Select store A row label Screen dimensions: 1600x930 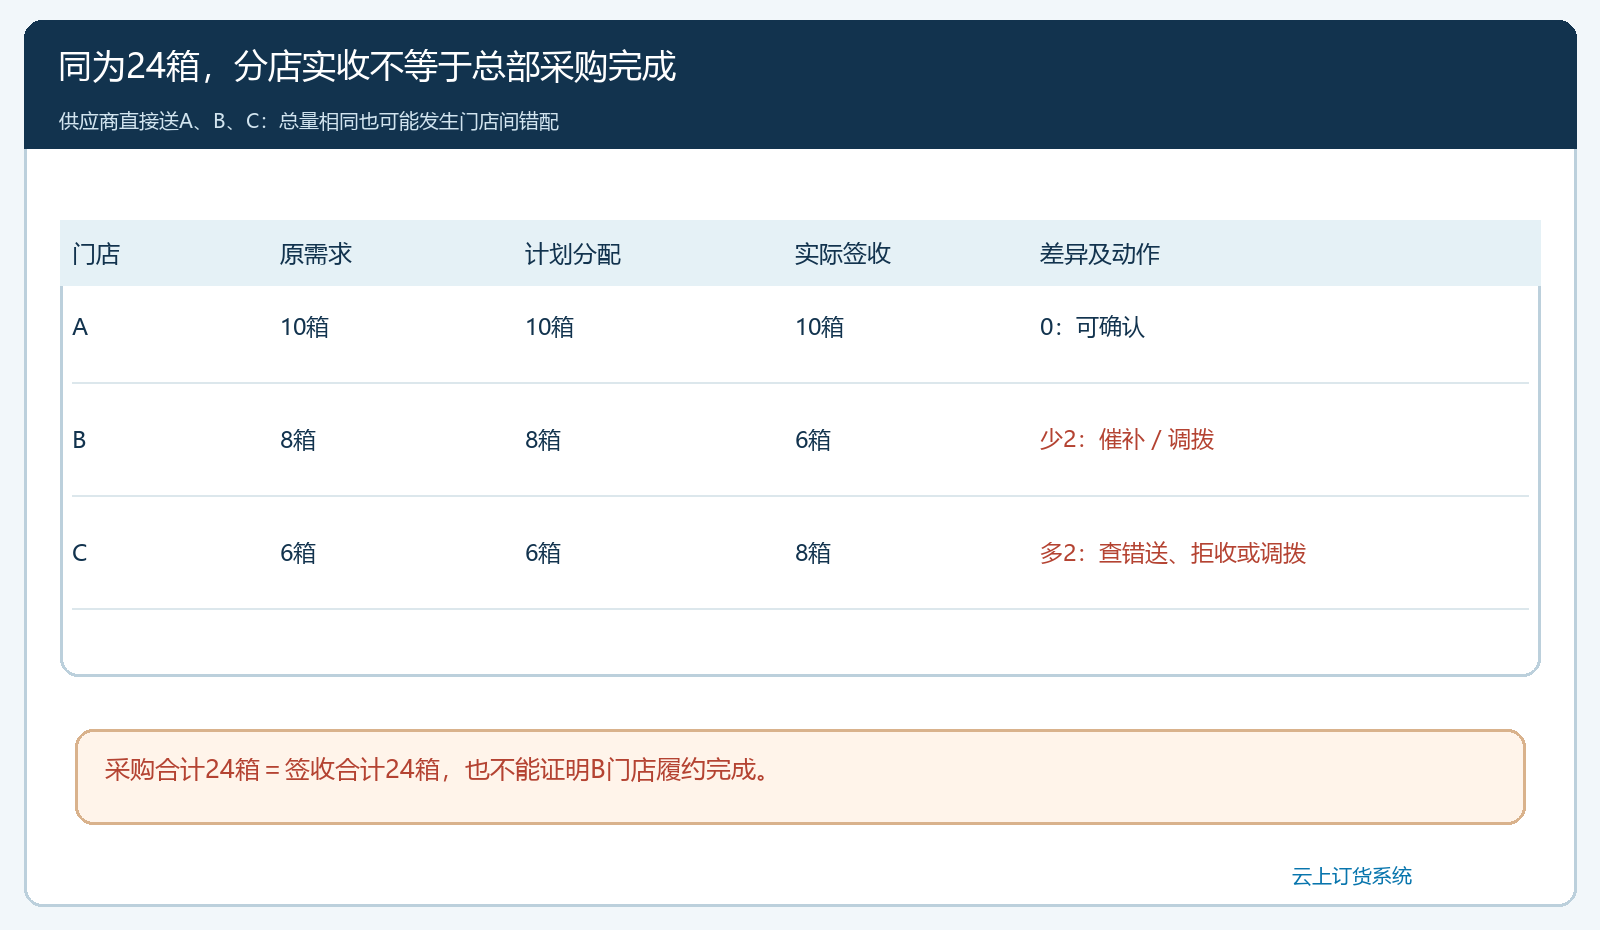[80, 327]
